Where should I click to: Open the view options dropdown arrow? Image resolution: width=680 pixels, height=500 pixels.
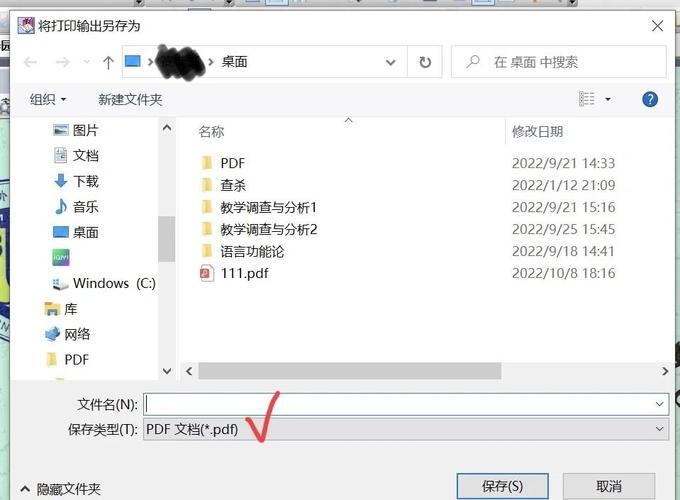(x=608, y=99)
